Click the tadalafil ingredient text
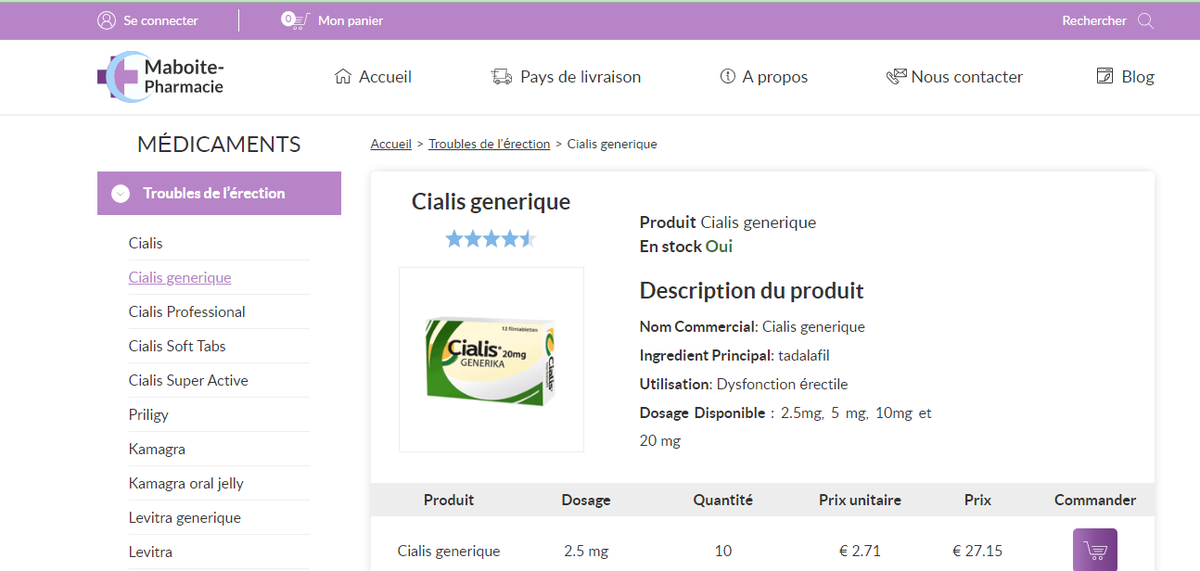 [803, 355]
